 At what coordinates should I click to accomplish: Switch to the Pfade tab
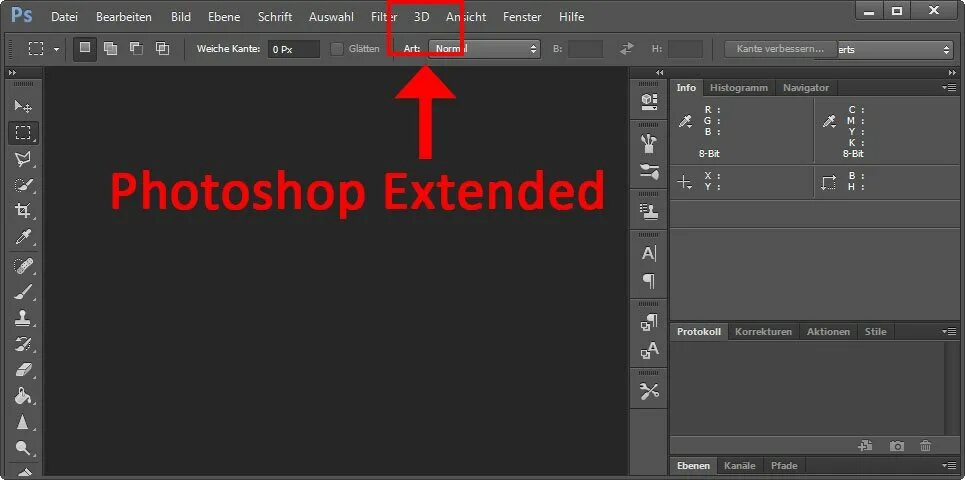[x=784, y=465]
